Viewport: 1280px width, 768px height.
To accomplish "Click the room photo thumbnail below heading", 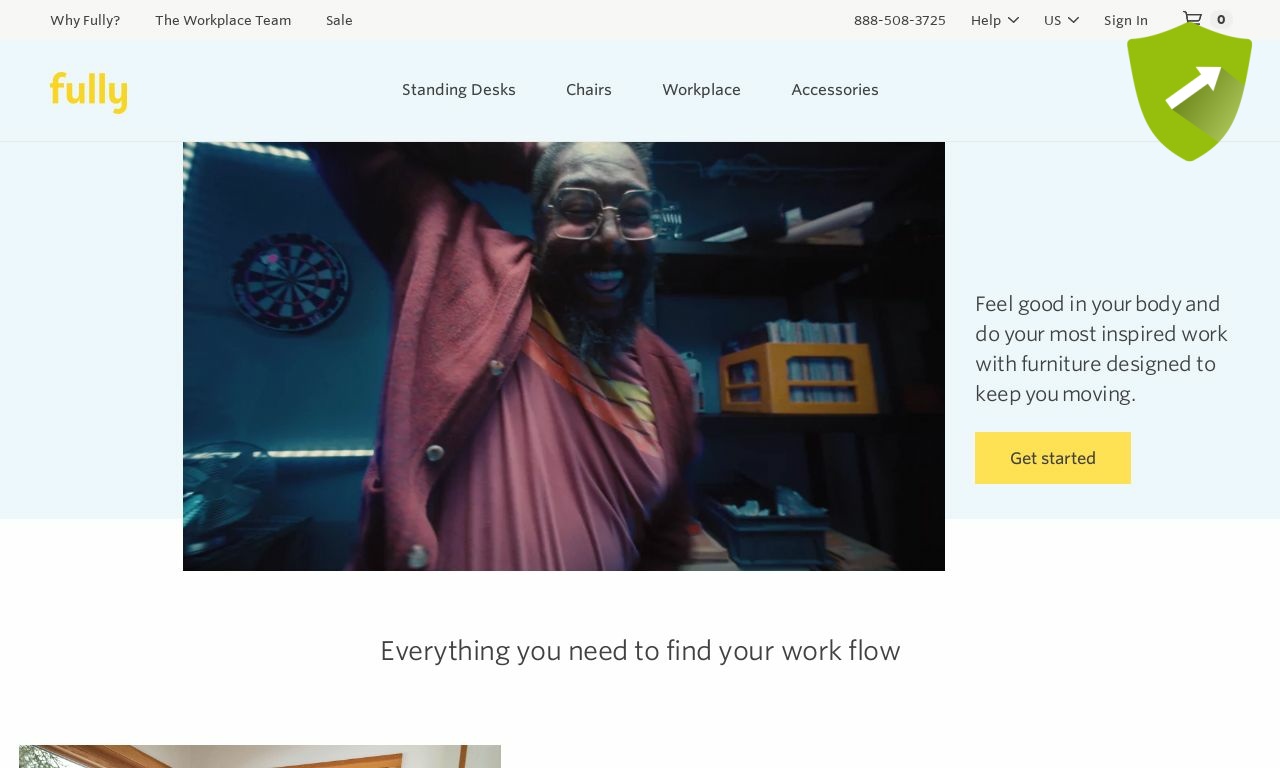I will pos(260,756).
